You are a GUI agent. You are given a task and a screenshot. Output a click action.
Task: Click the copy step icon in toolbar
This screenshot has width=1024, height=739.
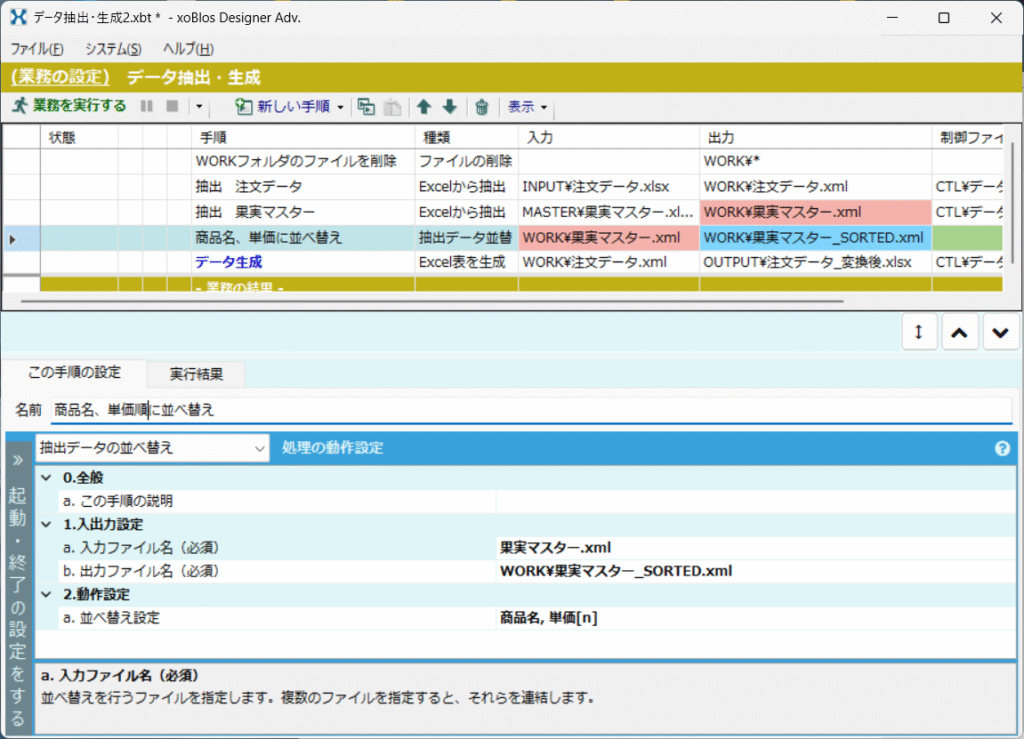point(367,107)
